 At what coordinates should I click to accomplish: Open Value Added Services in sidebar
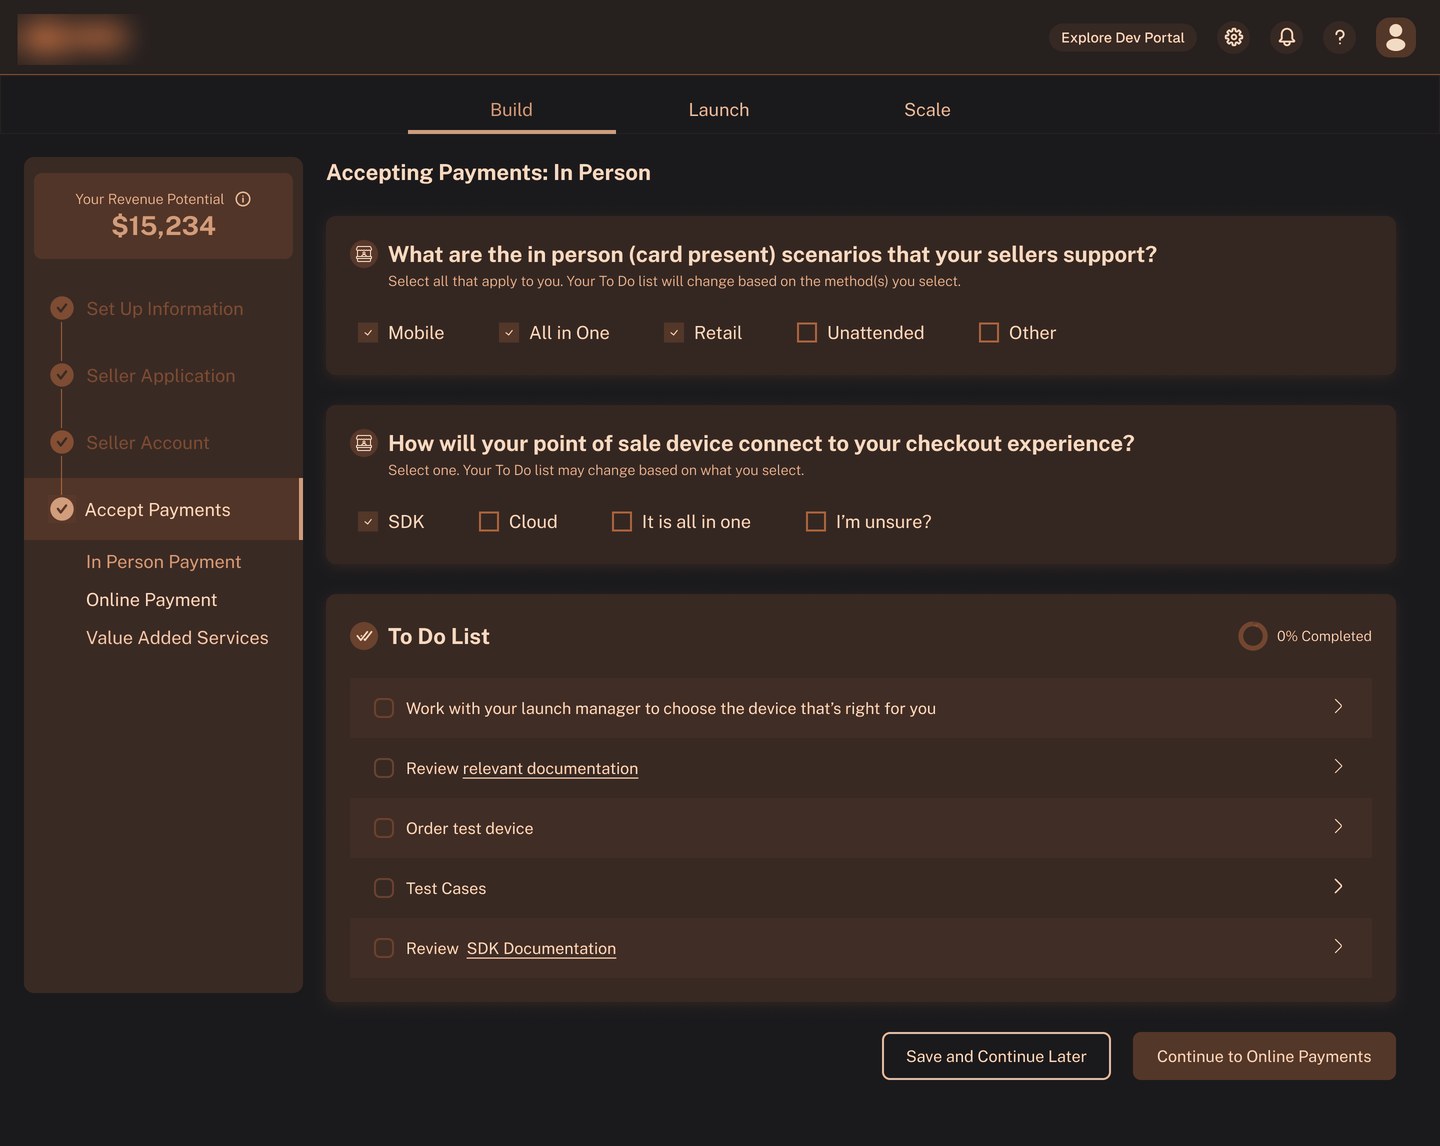[x=177, y=638]
